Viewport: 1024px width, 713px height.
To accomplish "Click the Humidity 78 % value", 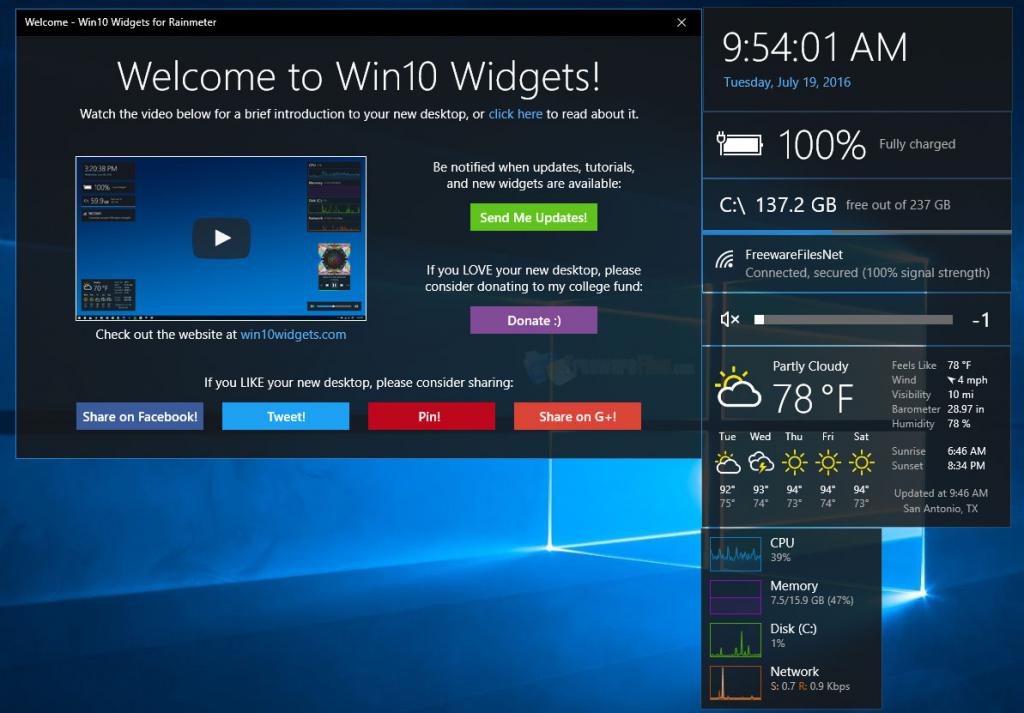I will tap(959, 424).
